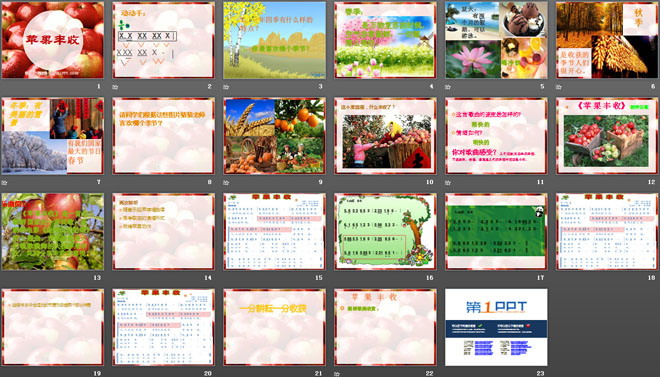Click the slide number label 20
660x377 pixels.
click(208, 373)
